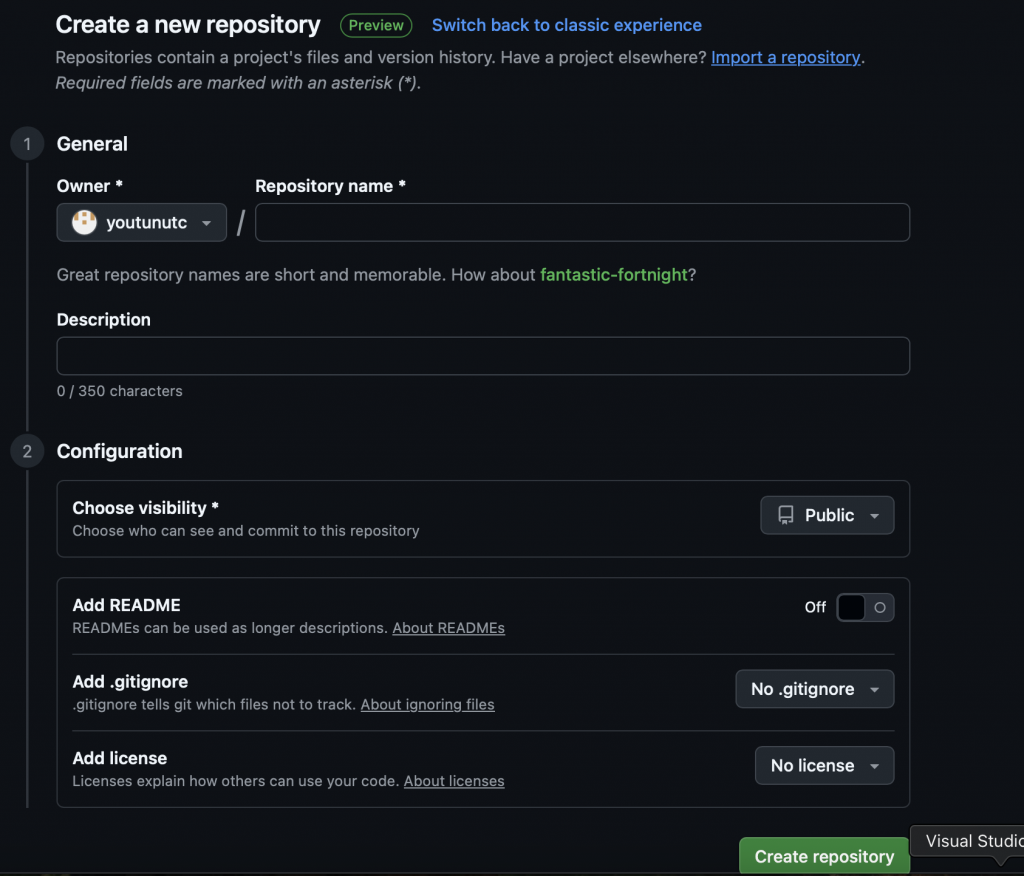This screenshot has width=1024, height=876.
Task: Open the About licenses link
Action: [x=454, y=781]
